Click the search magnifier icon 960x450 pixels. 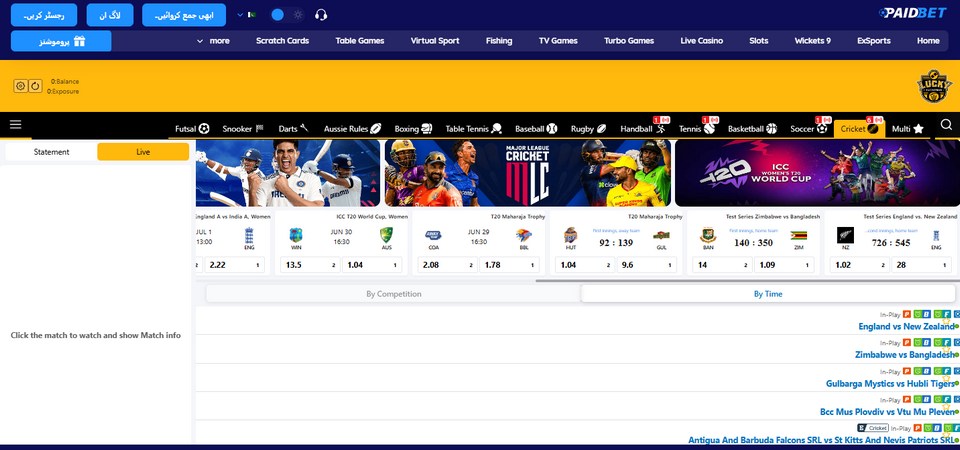[946, 125]
